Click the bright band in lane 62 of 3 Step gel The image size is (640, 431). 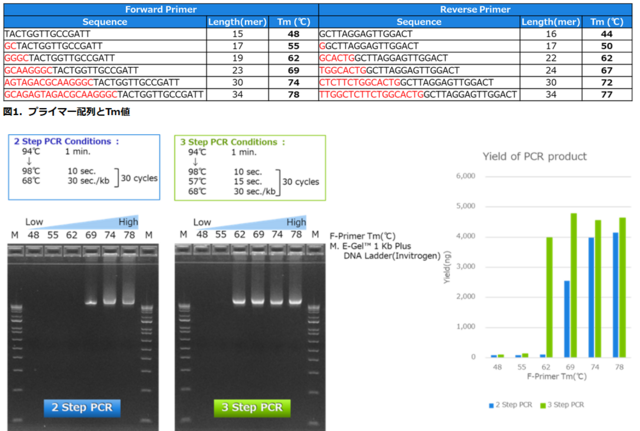239,302
